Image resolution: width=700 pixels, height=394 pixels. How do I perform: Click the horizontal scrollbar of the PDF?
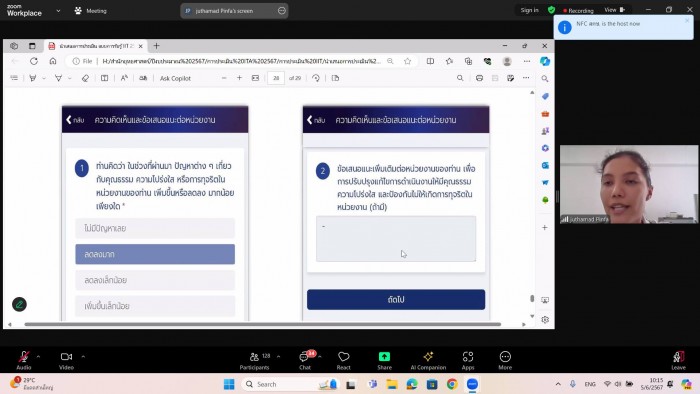click(x=262, y=324)
